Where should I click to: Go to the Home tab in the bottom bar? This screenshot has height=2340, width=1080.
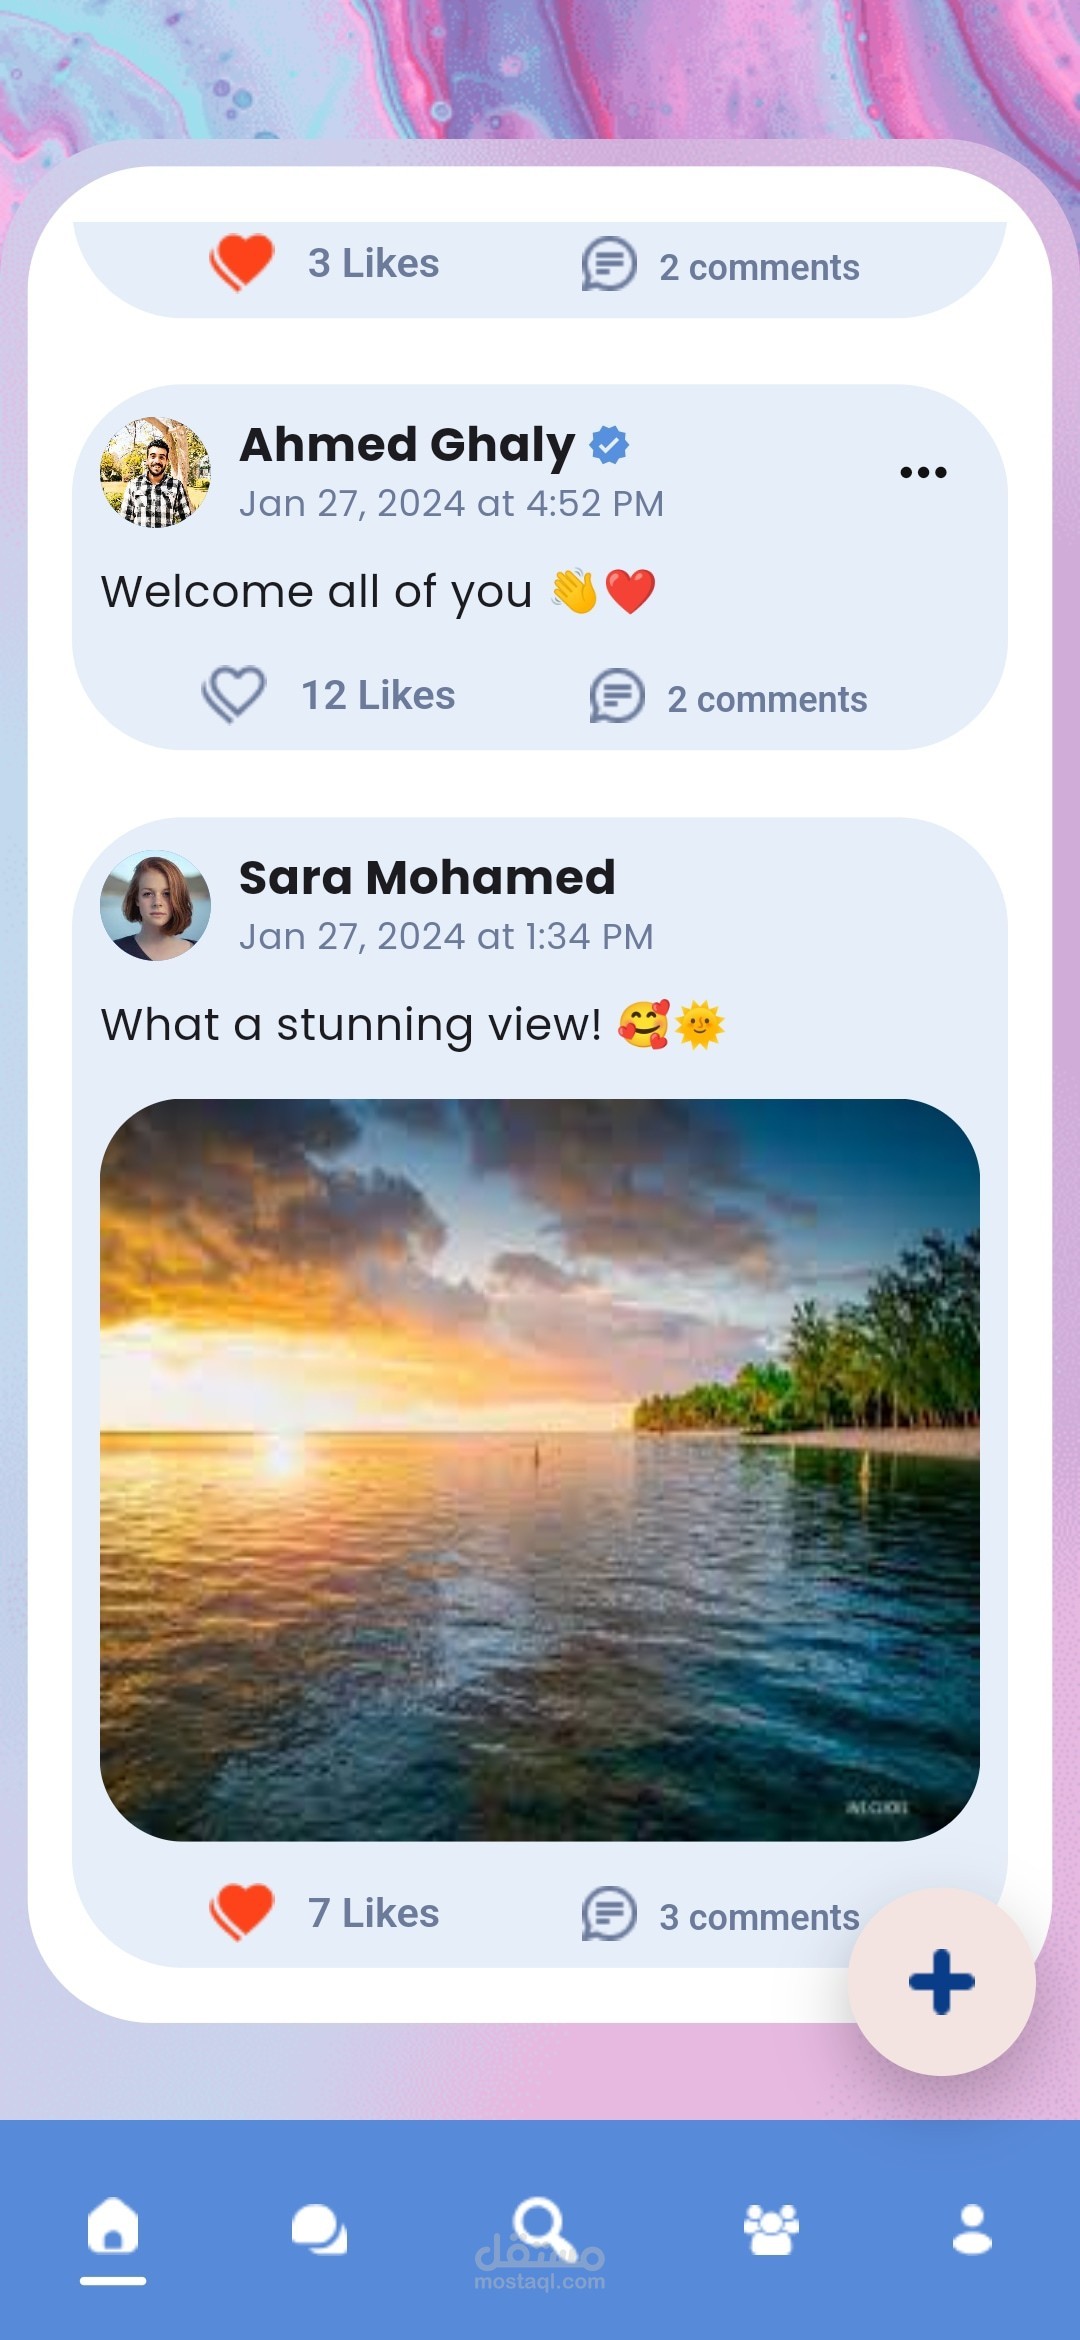[x=113, y=2226]
